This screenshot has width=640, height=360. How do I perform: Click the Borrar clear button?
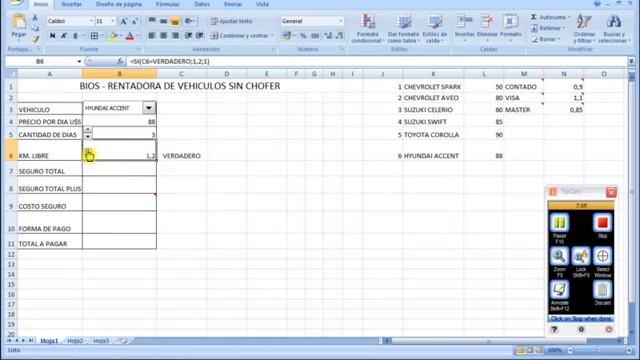(545, 39)
